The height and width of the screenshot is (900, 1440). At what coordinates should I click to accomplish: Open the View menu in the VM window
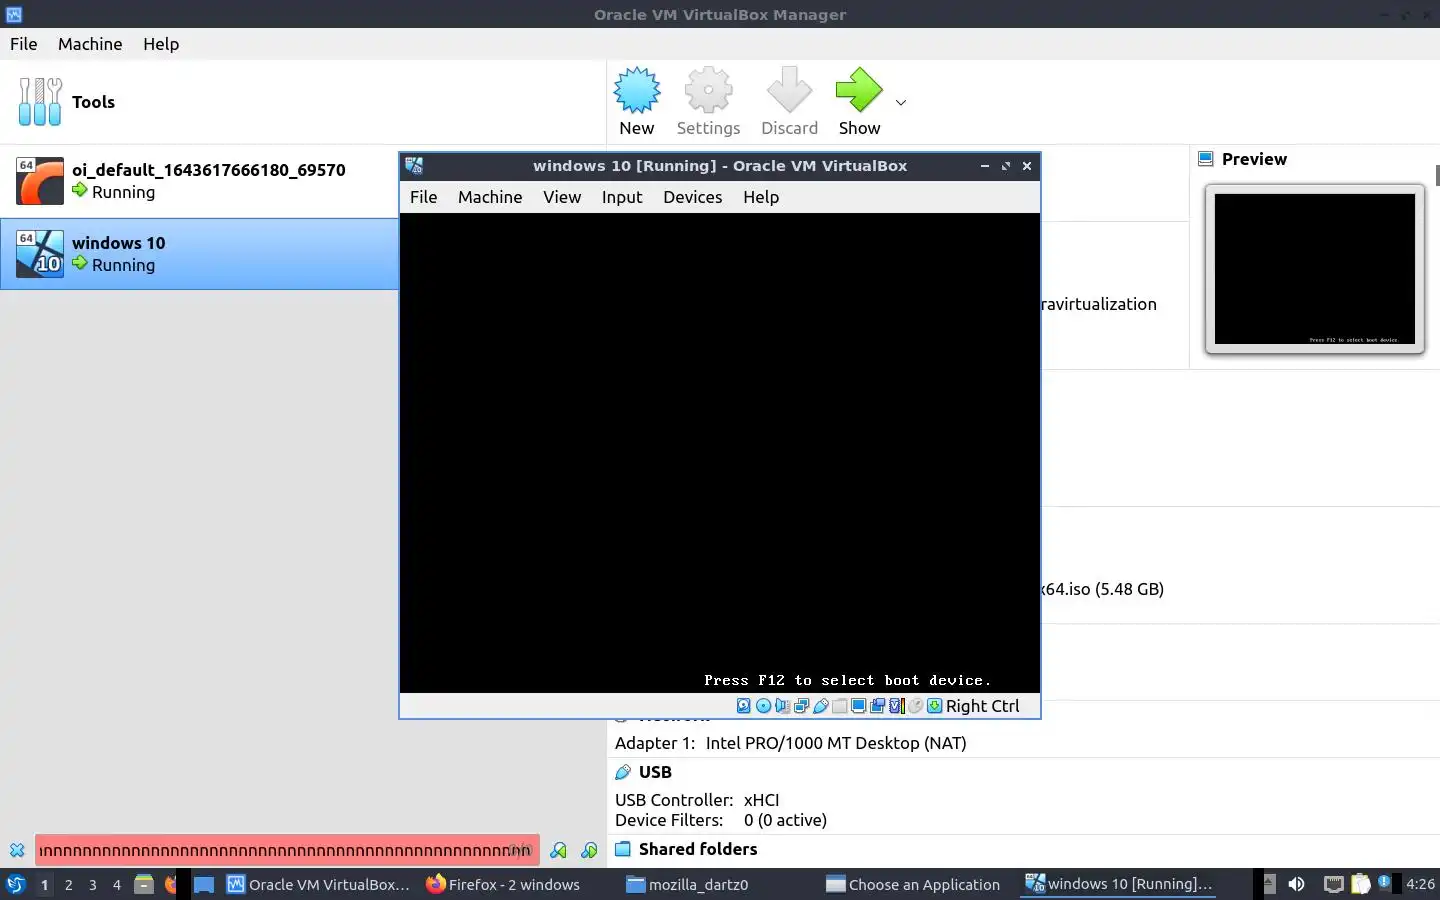(562, 197)
